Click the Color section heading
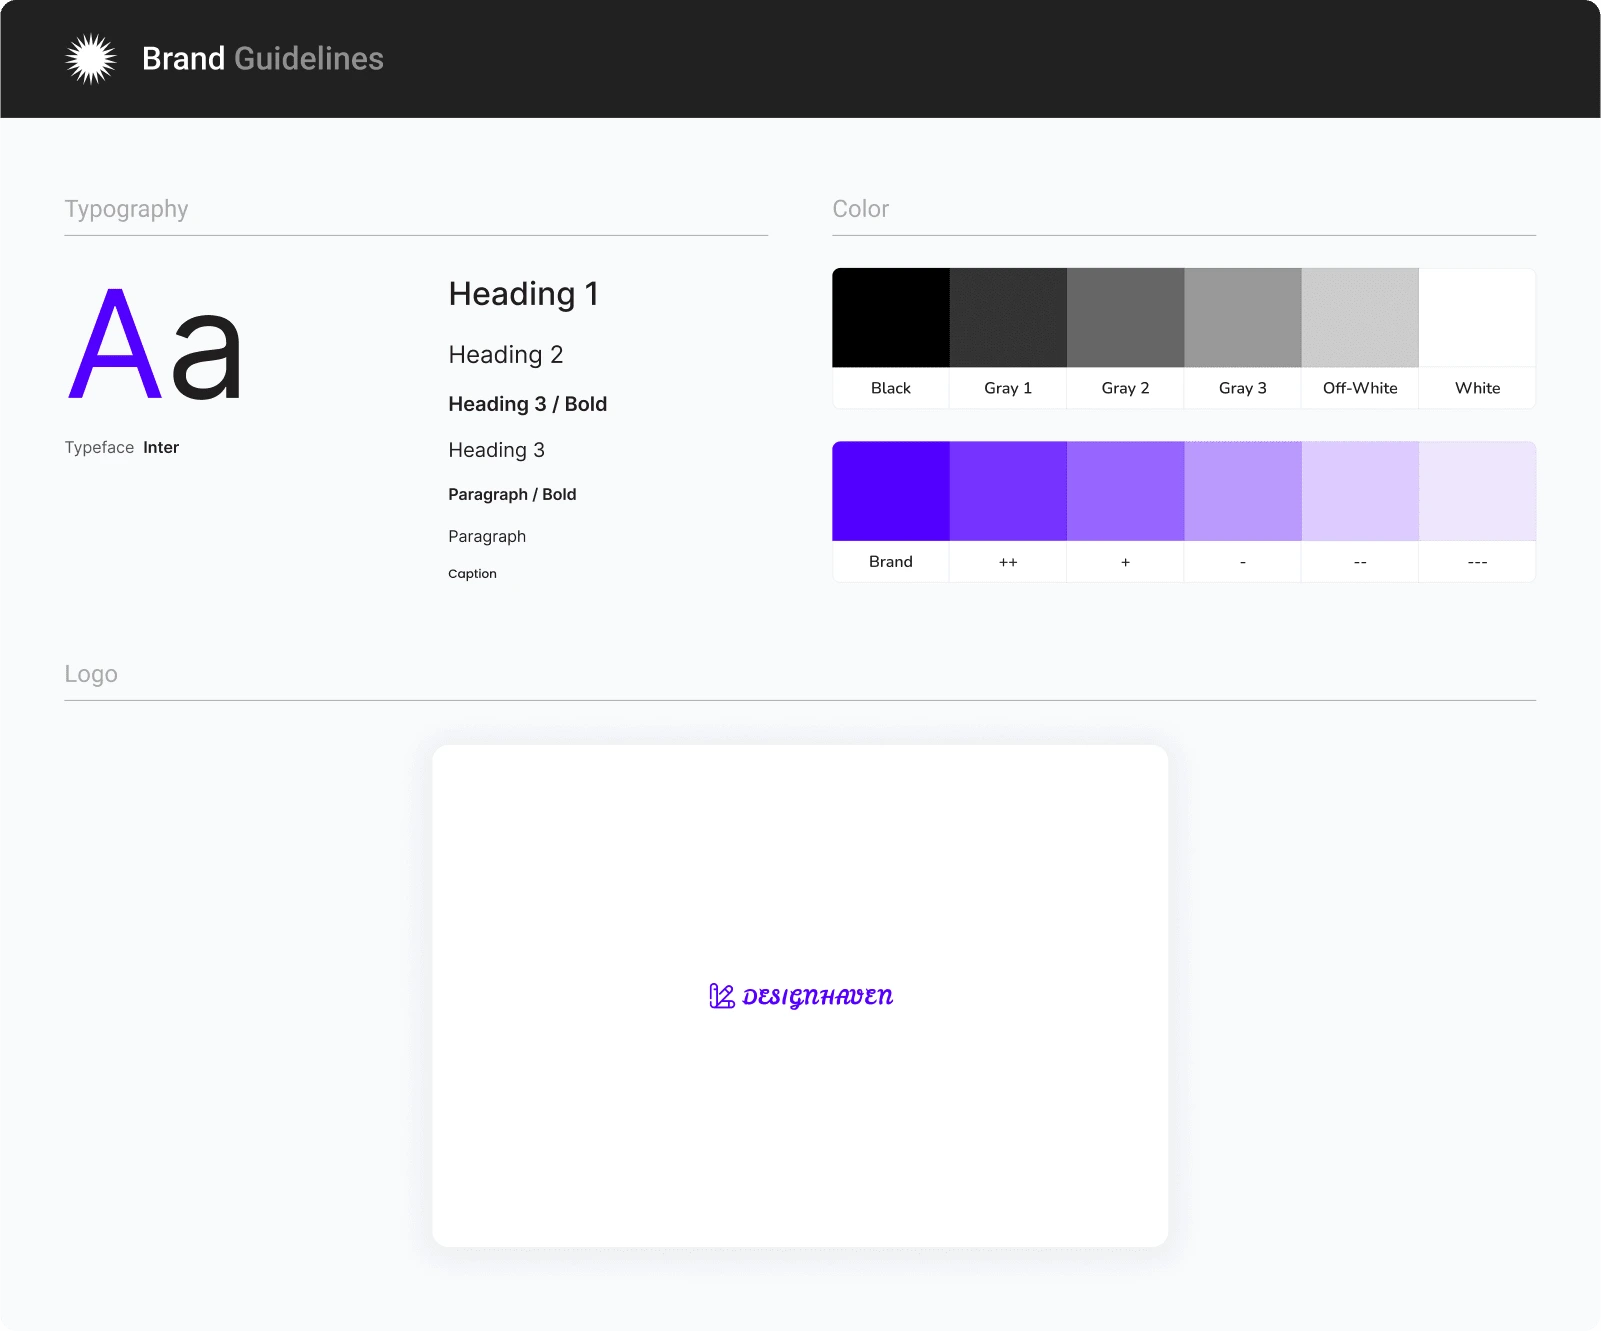Screen dimensions: 1601x1331 [x=861, y=209]
